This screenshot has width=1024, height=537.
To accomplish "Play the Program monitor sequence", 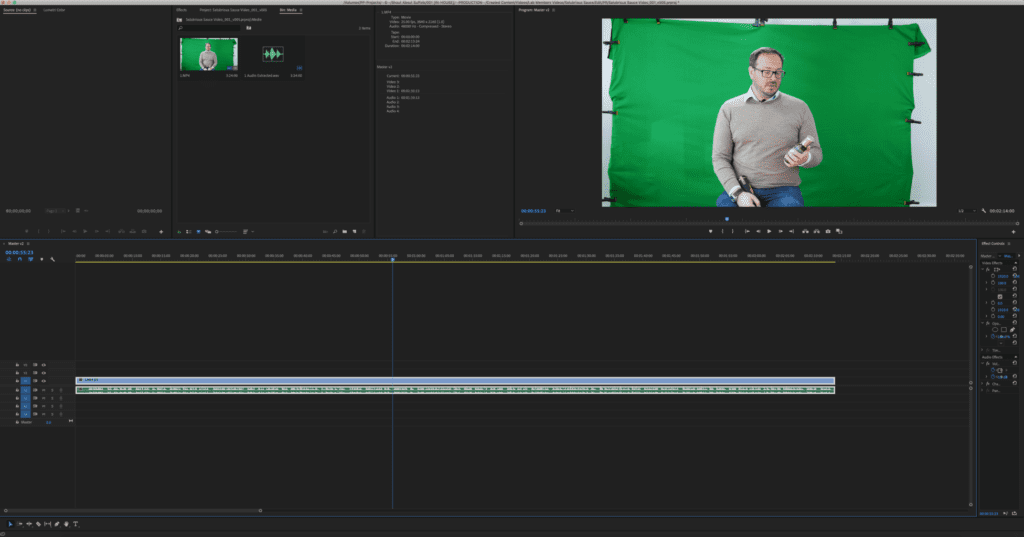I will coord(769,231).
